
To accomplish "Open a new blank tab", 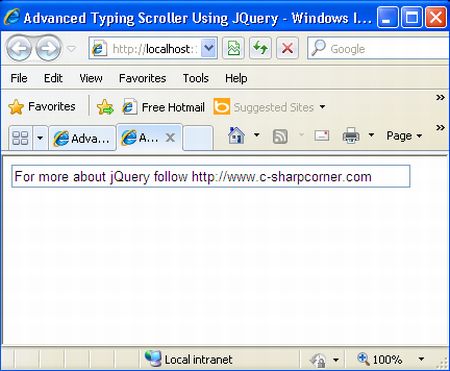I will [198, 138].
